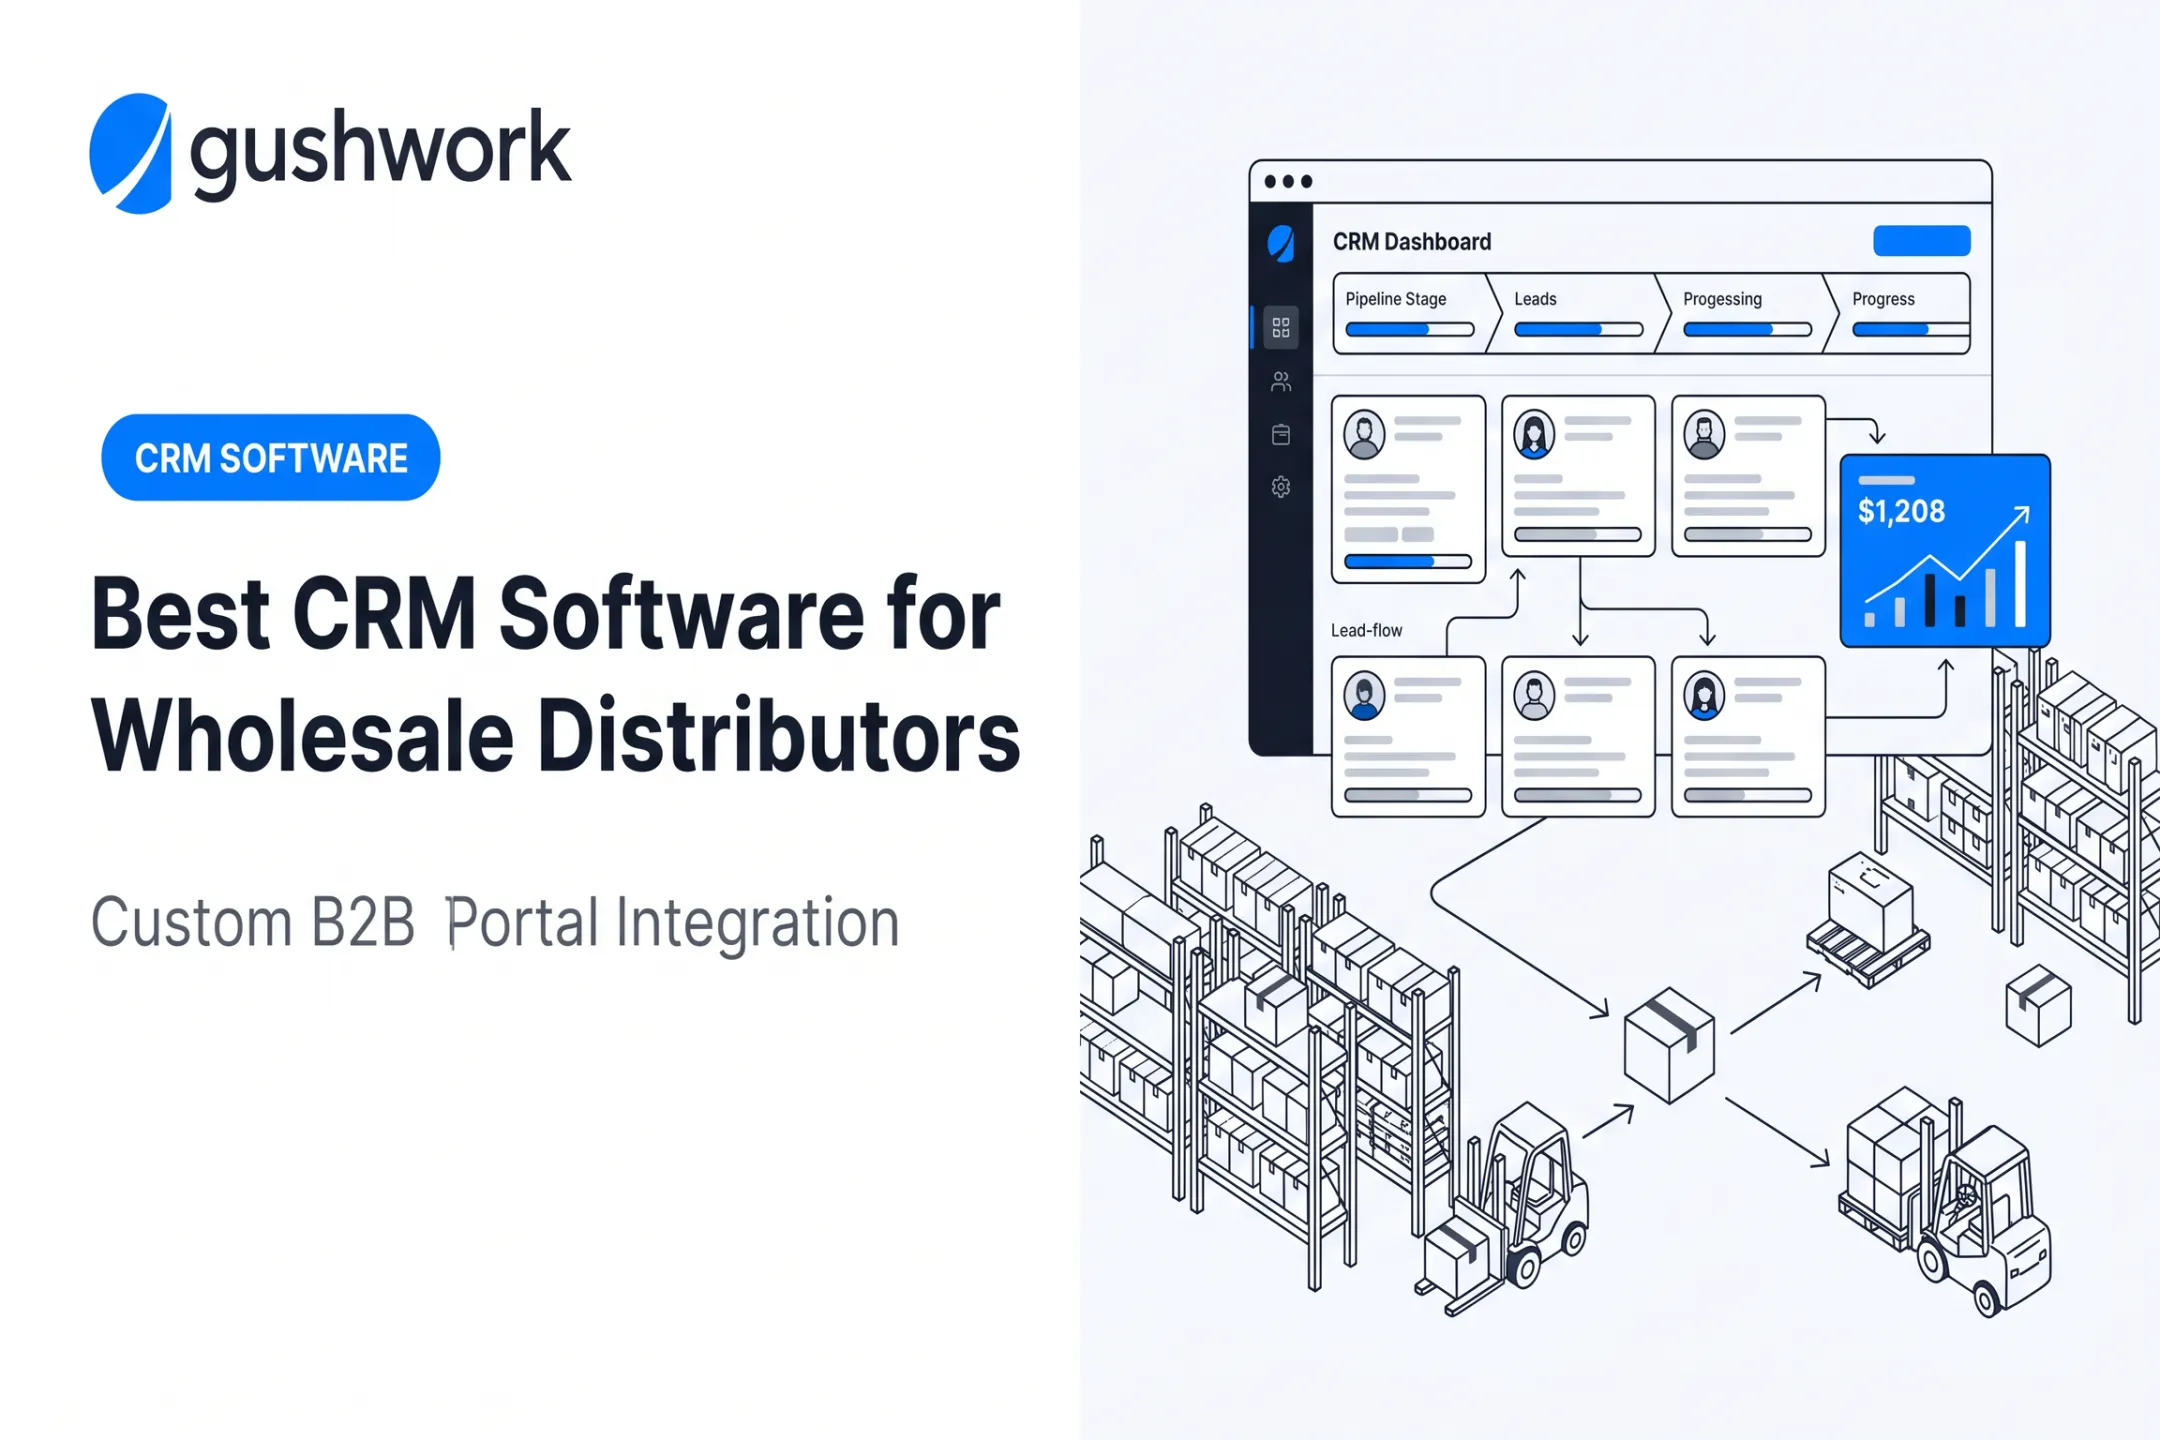Click the Leads progress bar
Viewport: 2160px width, 1440px height.
tap(1579, 329)
